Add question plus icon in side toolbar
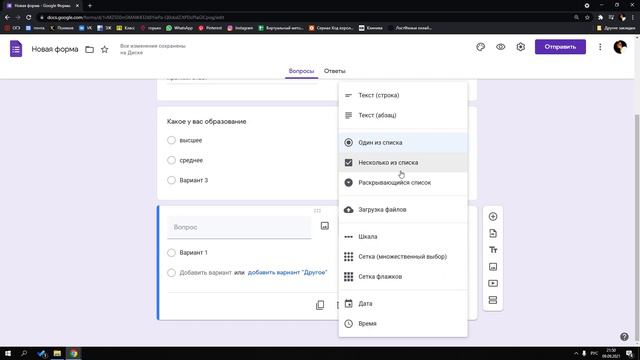 coord(493,216)
